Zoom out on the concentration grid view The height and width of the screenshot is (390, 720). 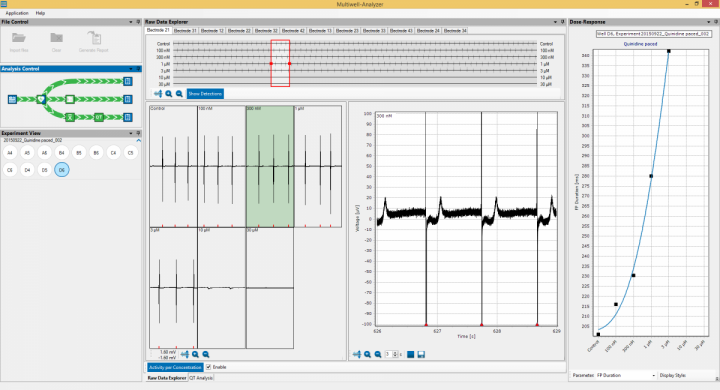206,354
